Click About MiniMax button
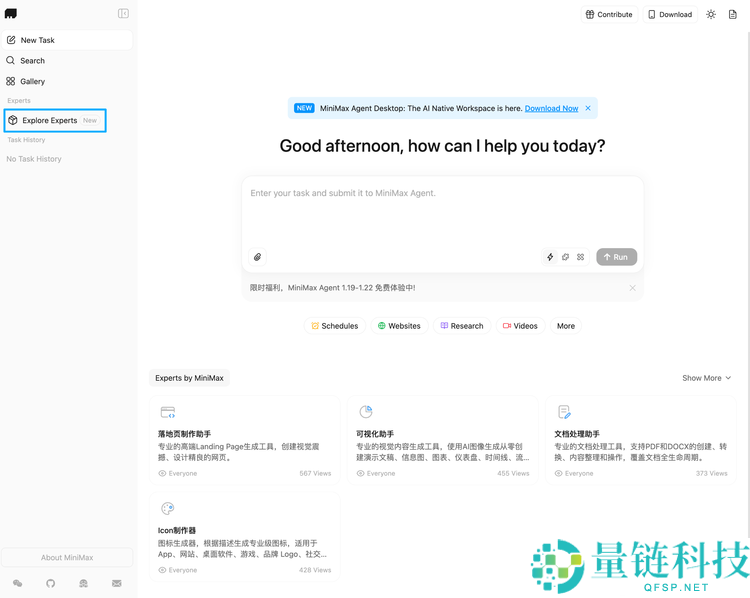750x598 pixels. 67,557
